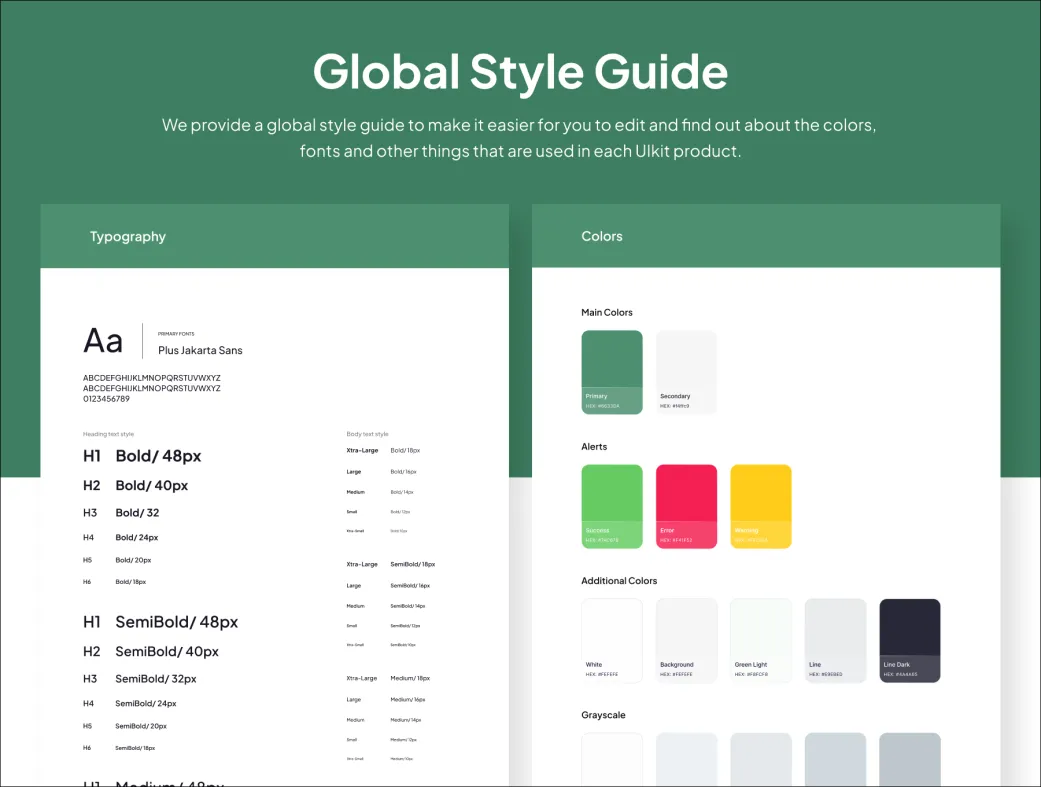Select the "Alerts" section label

[594, 446]
